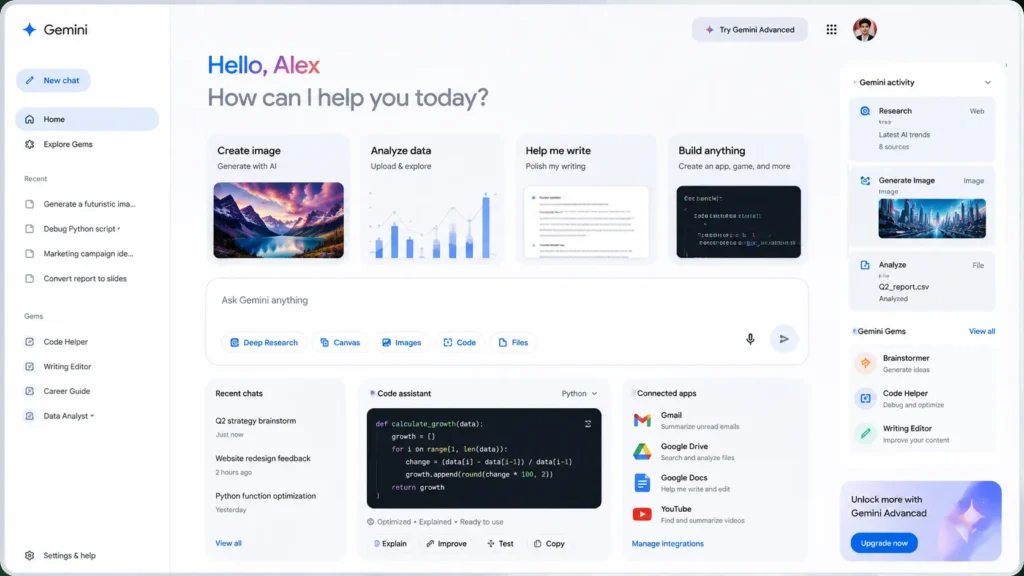Click the Writing Editor pencil icon in Gemini Gems
The height and width of the screenshot is (576, 1024).
pyautogui.click(x=865, y=434)
